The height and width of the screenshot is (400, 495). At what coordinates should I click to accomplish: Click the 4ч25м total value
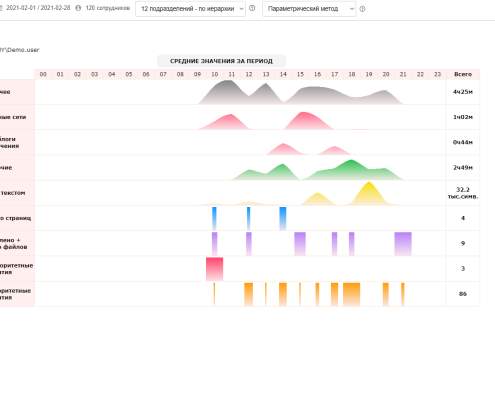click(463, 92)
